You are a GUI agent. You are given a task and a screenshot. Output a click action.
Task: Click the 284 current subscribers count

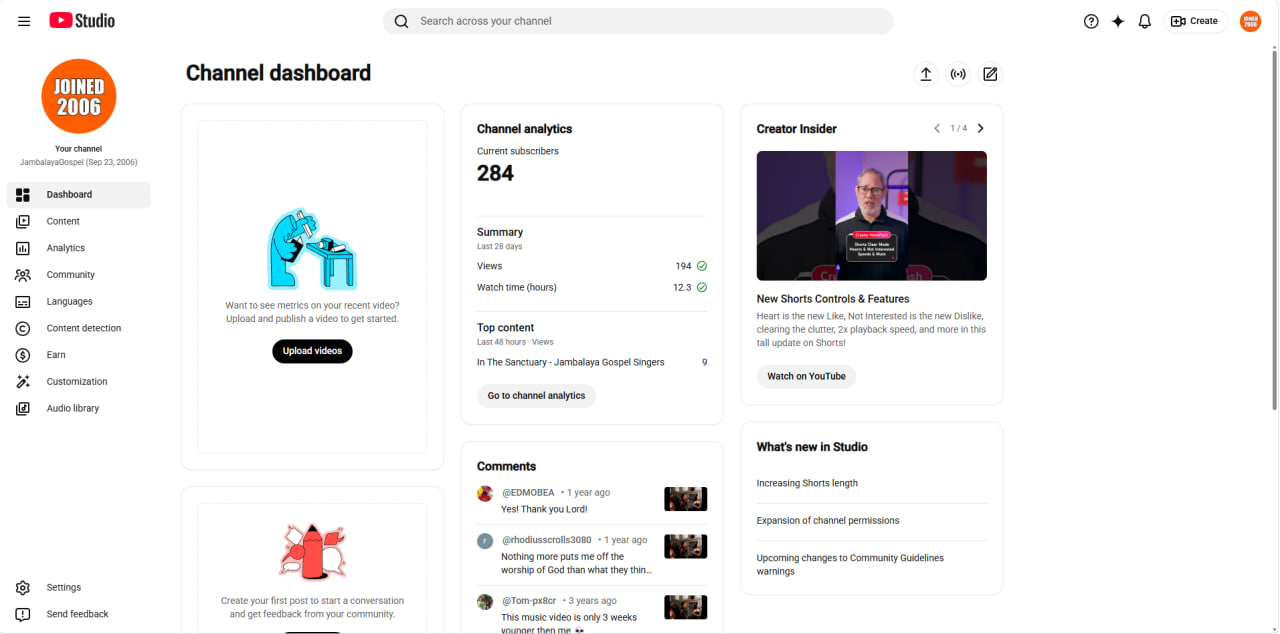click(x=495, y=174)
